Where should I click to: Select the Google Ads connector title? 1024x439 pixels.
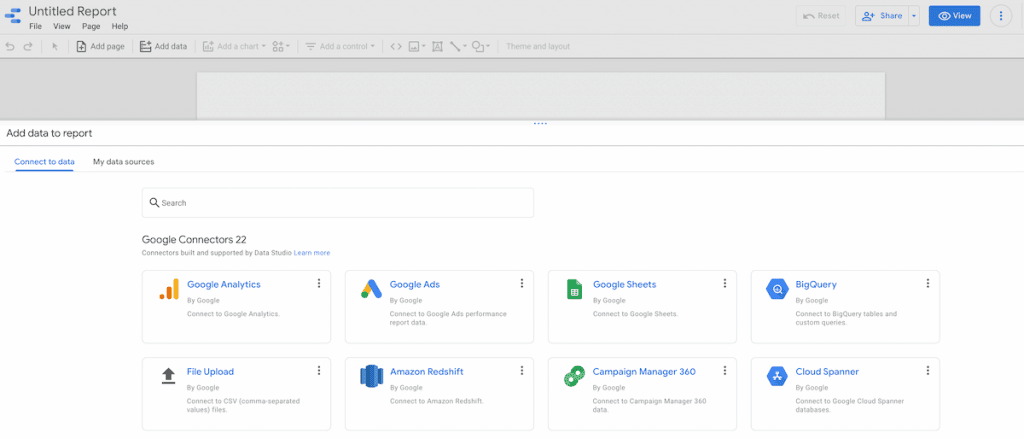(415, 284)
